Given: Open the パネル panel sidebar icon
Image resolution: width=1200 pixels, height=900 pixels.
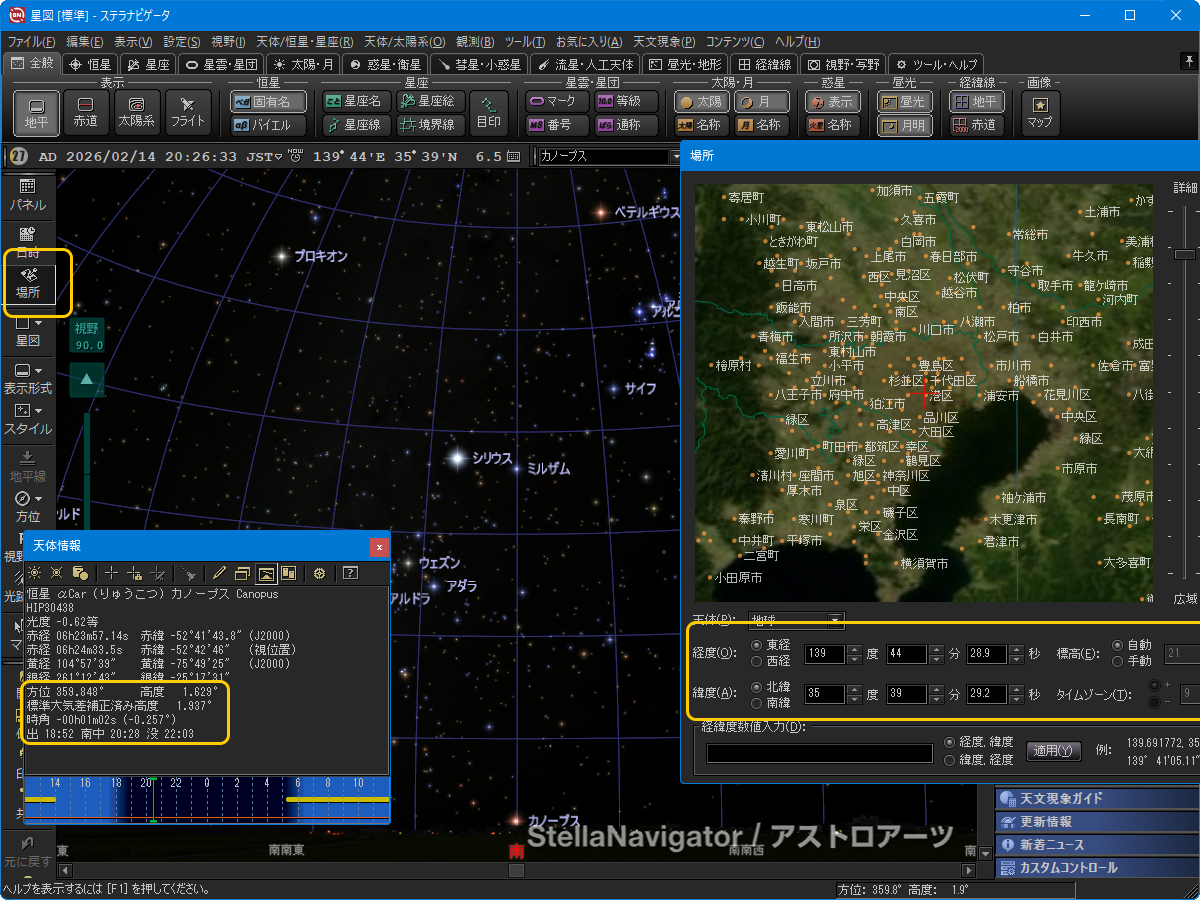Looking at the screenshot, I should [27, 195].
